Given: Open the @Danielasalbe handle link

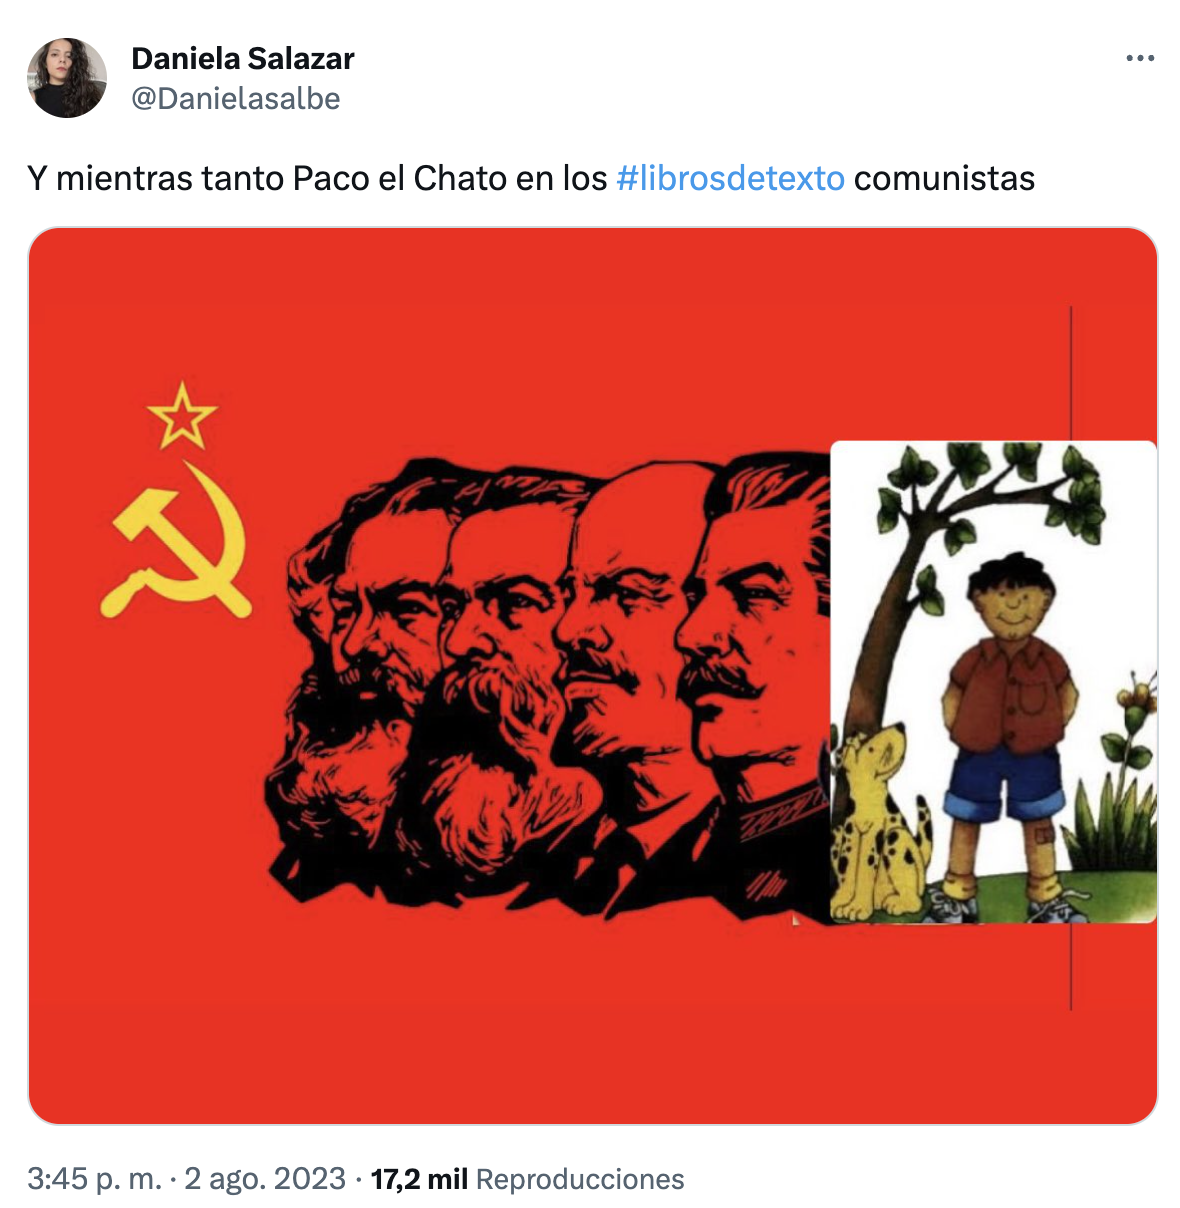Looking at the screenshot, I should (x=236, y=99).
